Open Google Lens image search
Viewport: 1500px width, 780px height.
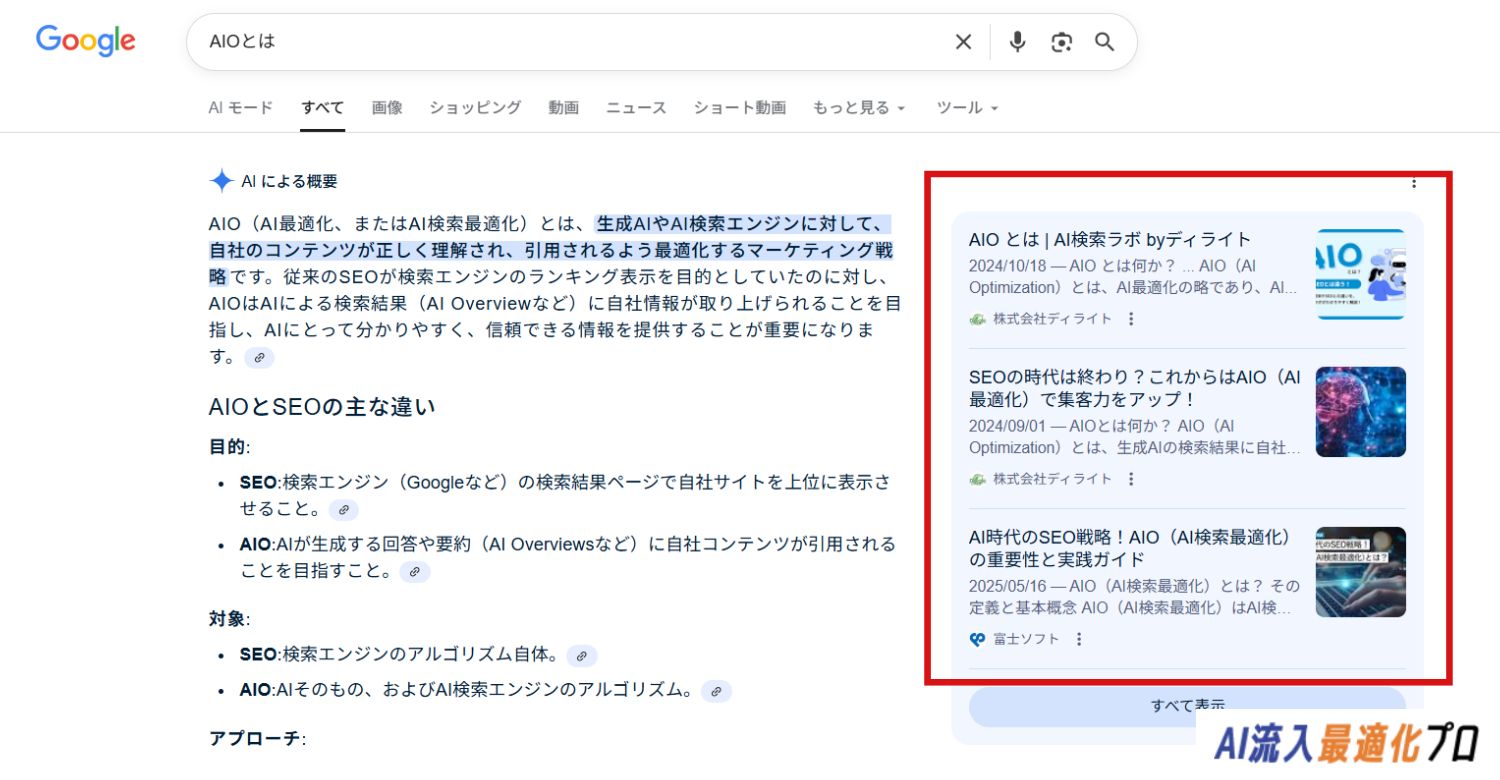pos(1061,42)
